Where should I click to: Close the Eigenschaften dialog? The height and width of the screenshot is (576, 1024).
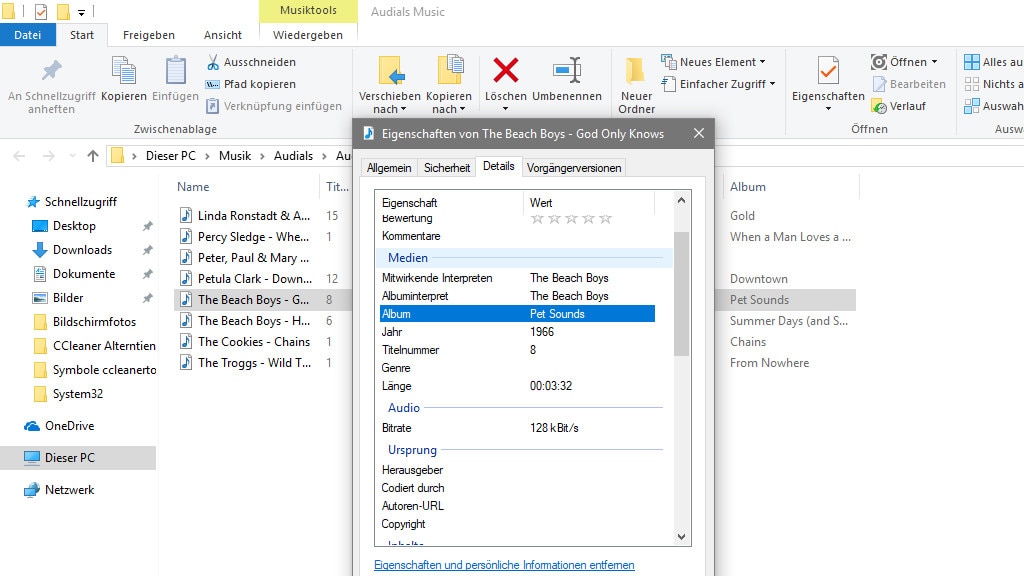coord(699,133)
